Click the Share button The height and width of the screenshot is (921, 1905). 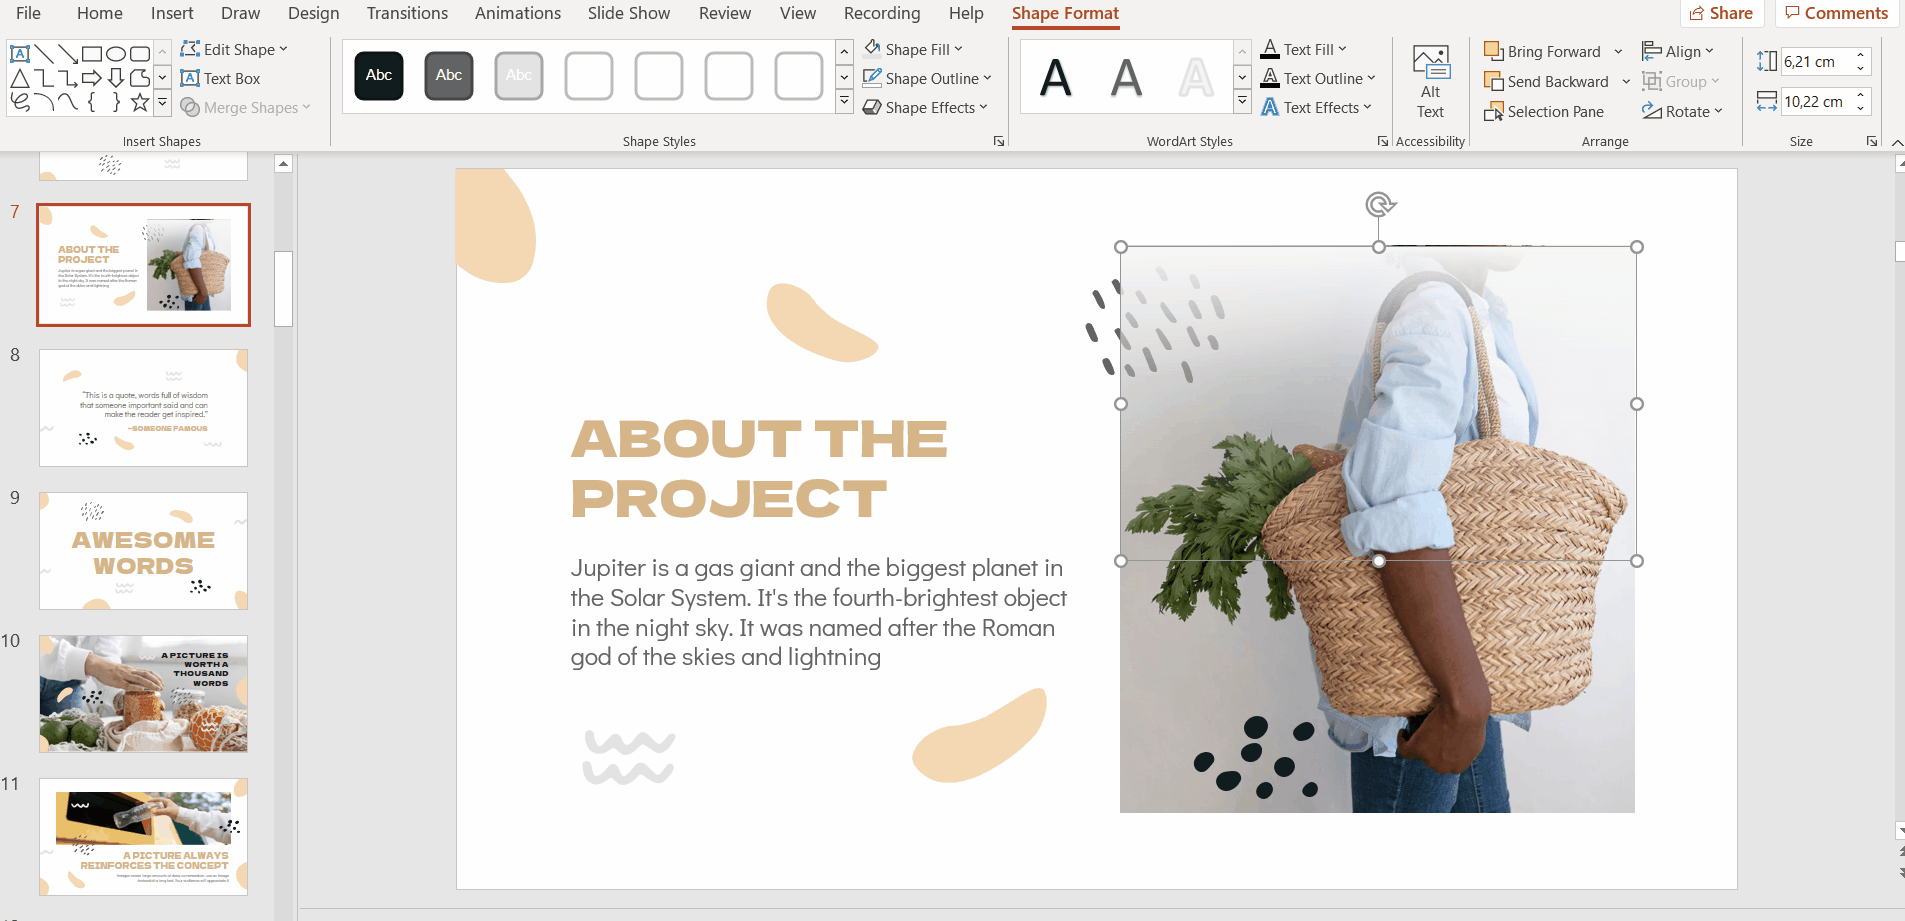tap(1720, 13)
